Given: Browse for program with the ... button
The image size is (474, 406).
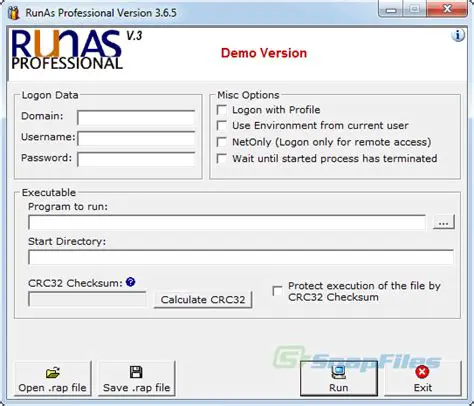Looking at the screenshot, I should point(443,222).
